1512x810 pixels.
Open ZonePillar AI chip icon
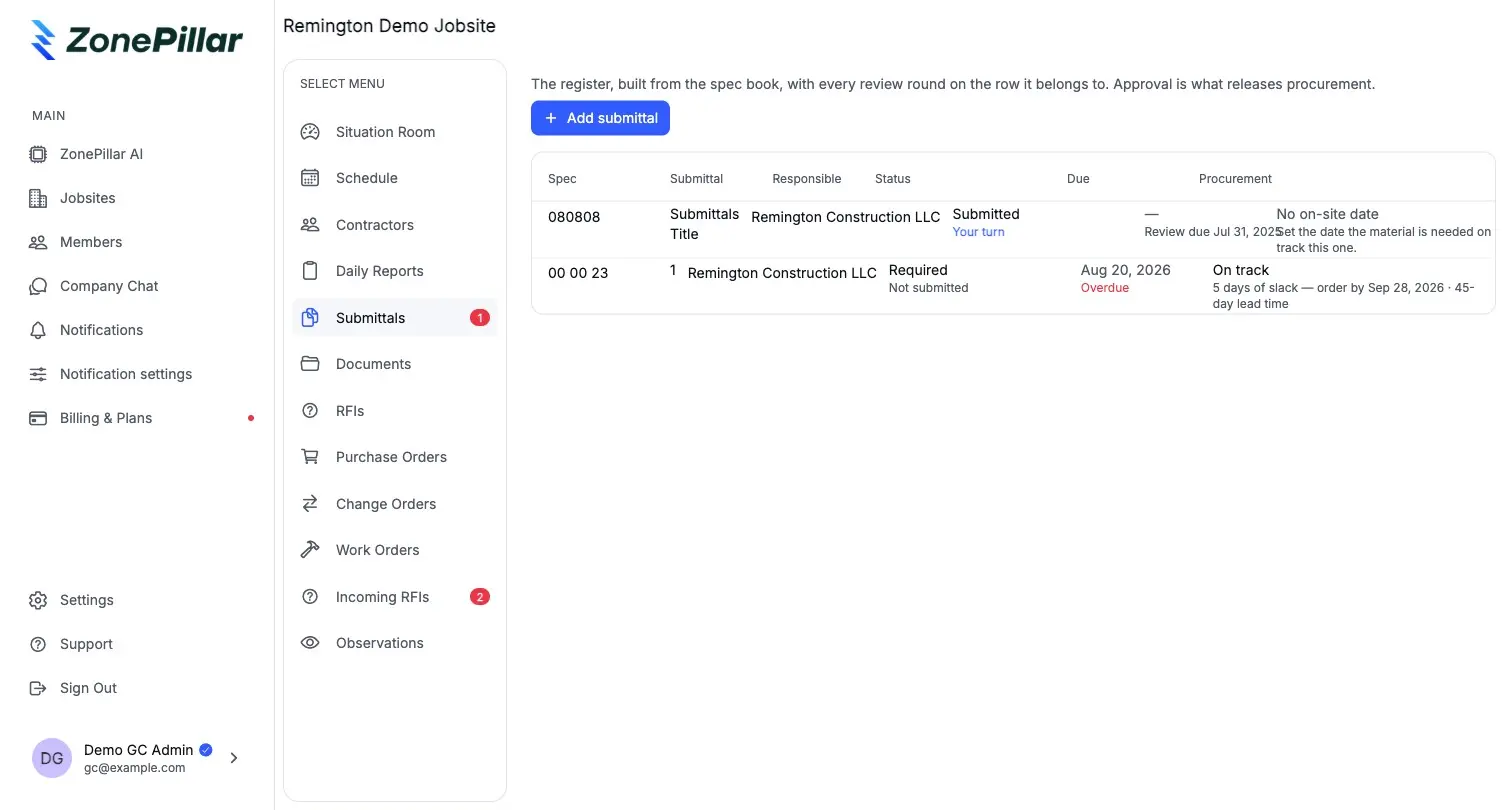click(x=38, y=154)
